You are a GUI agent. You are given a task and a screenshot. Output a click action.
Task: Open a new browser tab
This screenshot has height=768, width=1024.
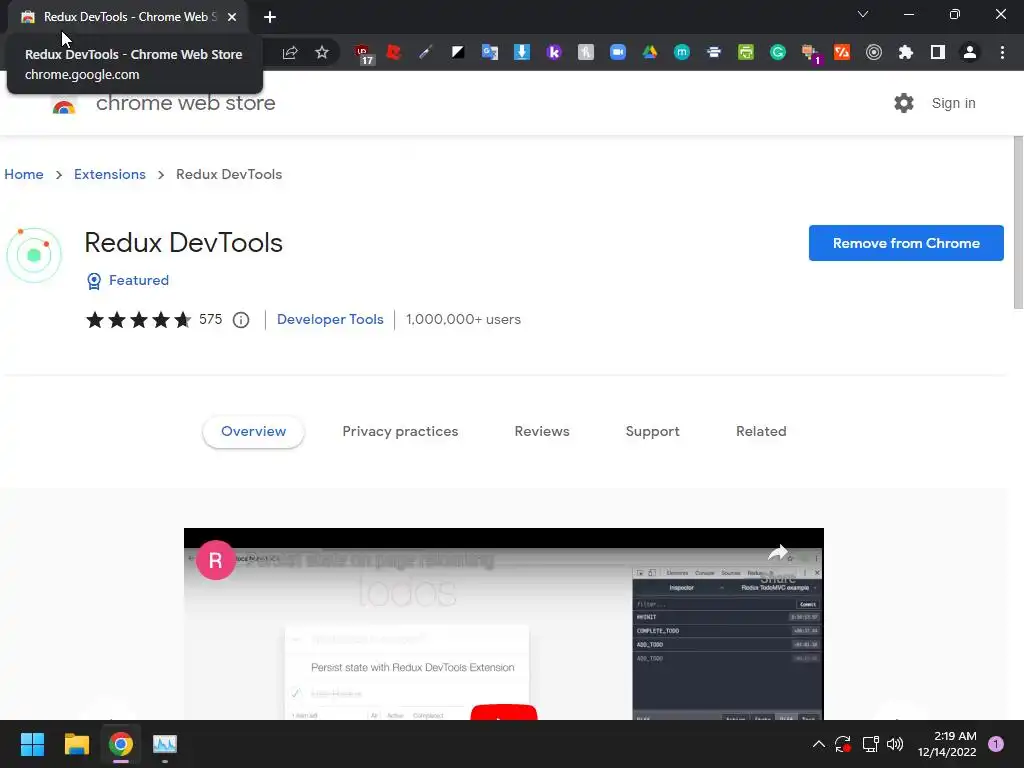point(270,17)
